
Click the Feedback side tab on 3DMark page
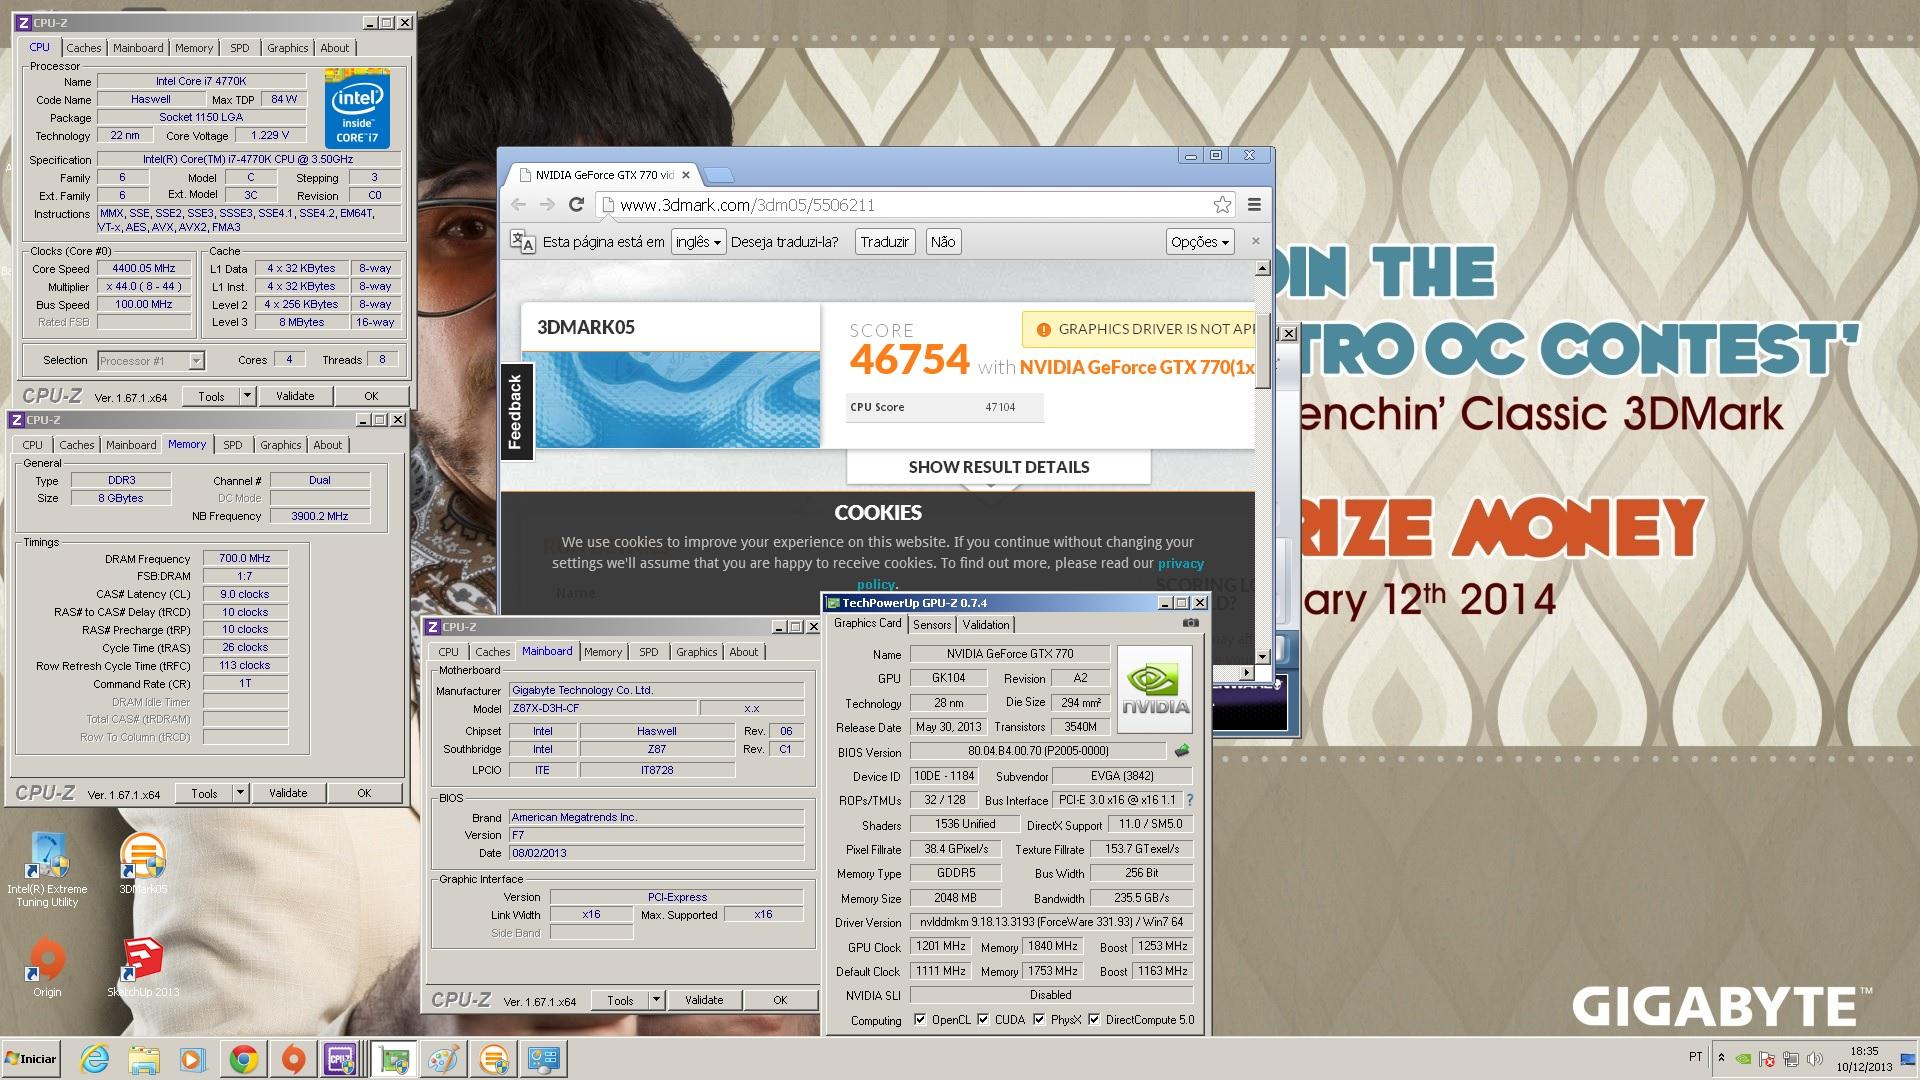[x=516, y=411]
